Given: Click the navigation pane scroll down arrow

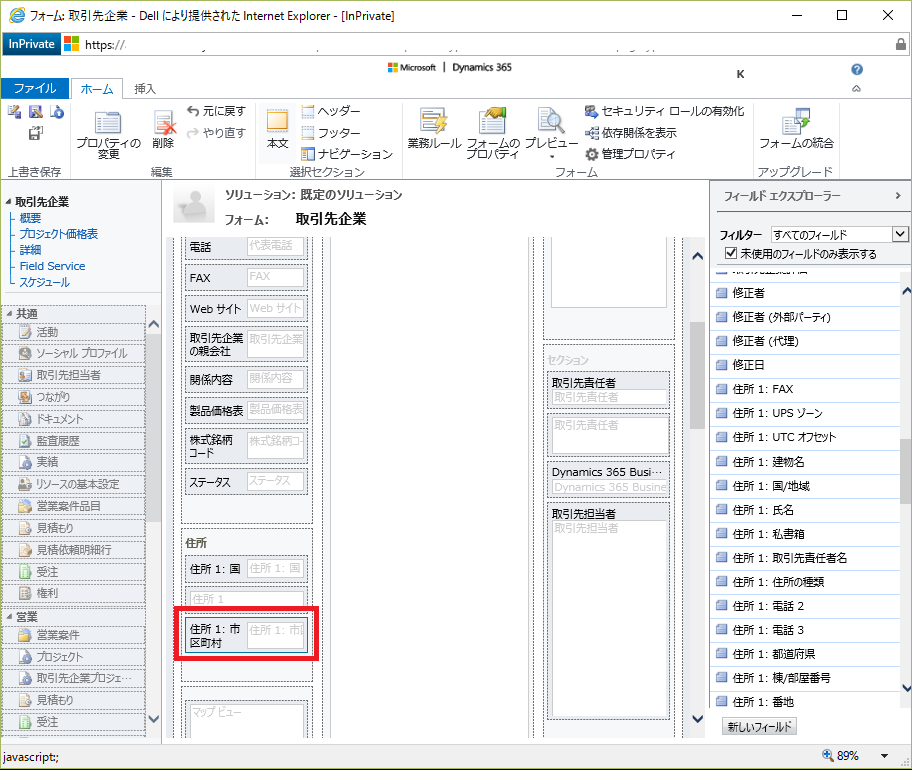Looking at the screenshot, I should tap(154, 719).
